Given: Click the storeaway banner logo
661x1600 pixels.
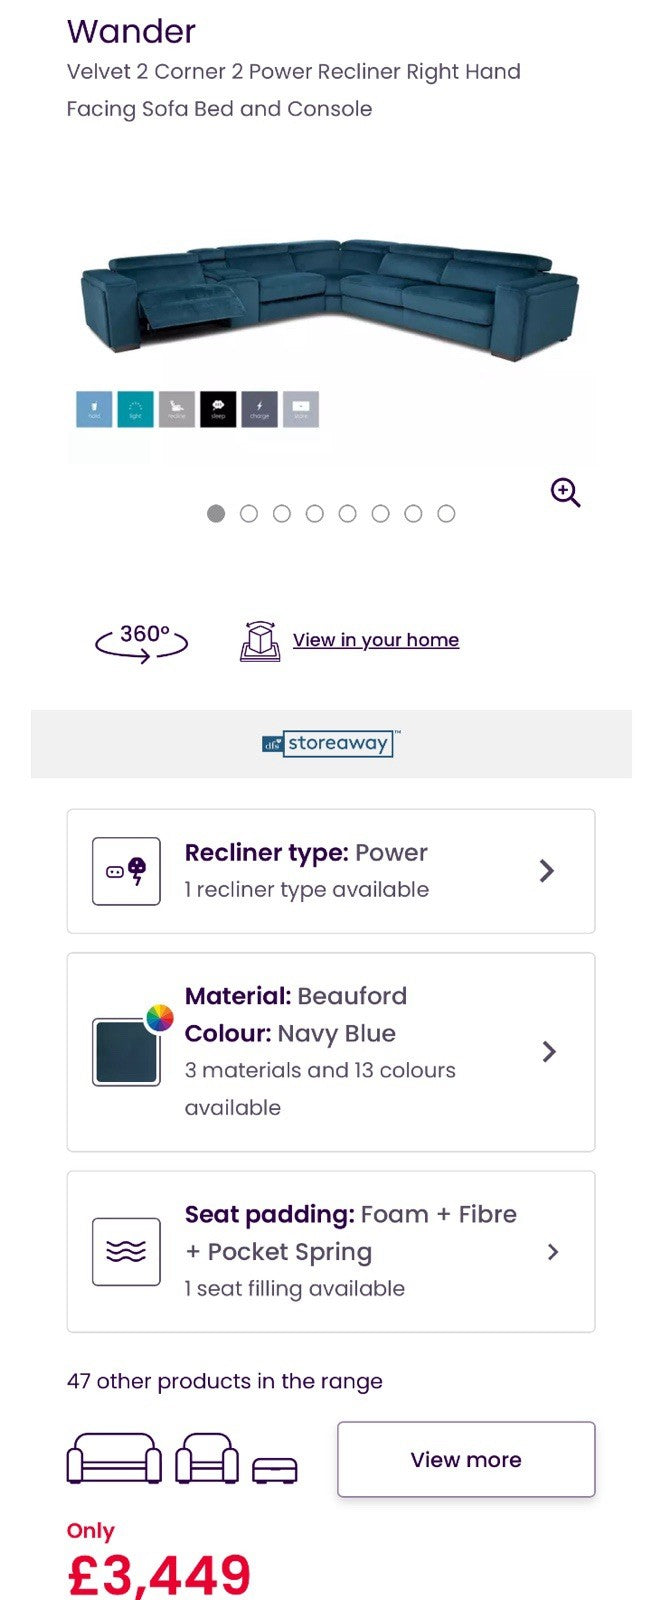Looking at the screenshot, I should point(330,743).
